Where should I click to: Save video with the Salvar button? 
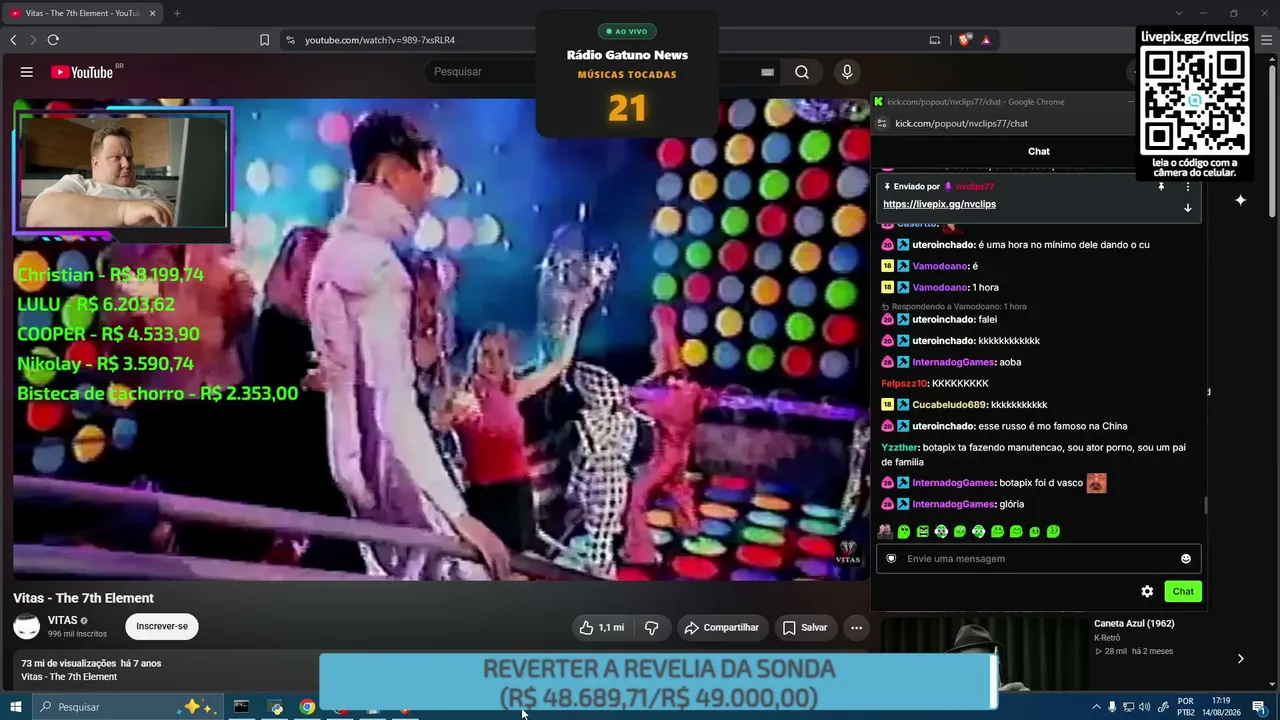tap(805, 628)
